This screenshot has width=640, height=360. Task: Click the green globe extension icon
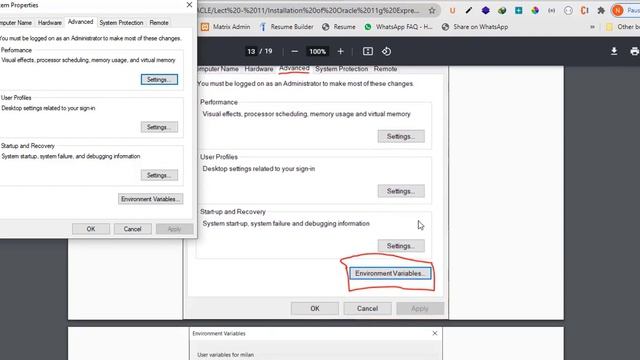tap(502, 11)
